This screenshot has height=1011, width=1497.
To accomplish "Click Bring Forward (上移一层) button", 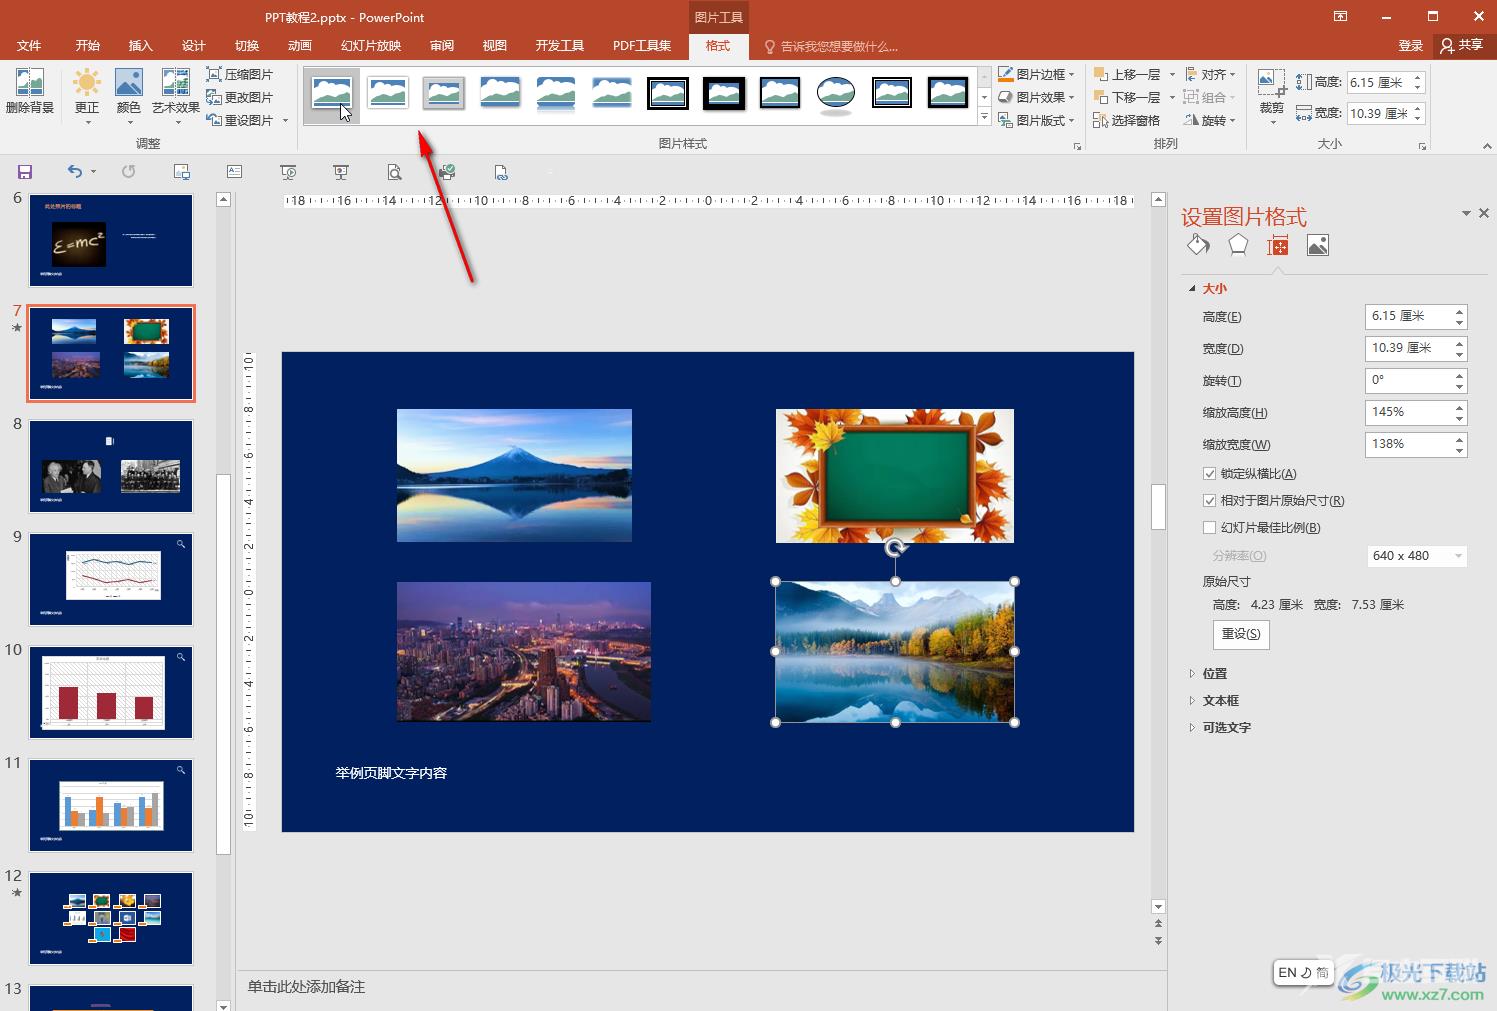I will pos(1128,74).
